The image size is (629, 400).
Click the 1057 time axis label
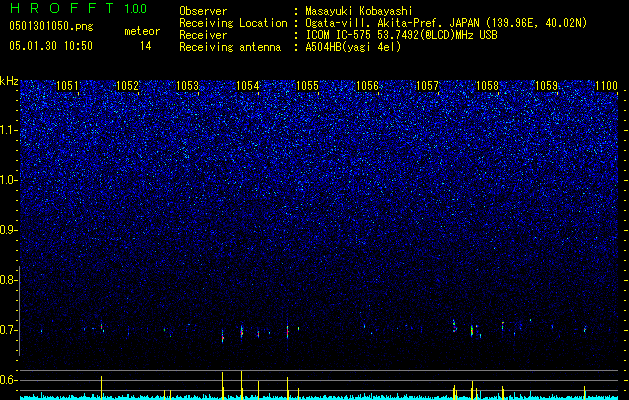click(427, 86)
